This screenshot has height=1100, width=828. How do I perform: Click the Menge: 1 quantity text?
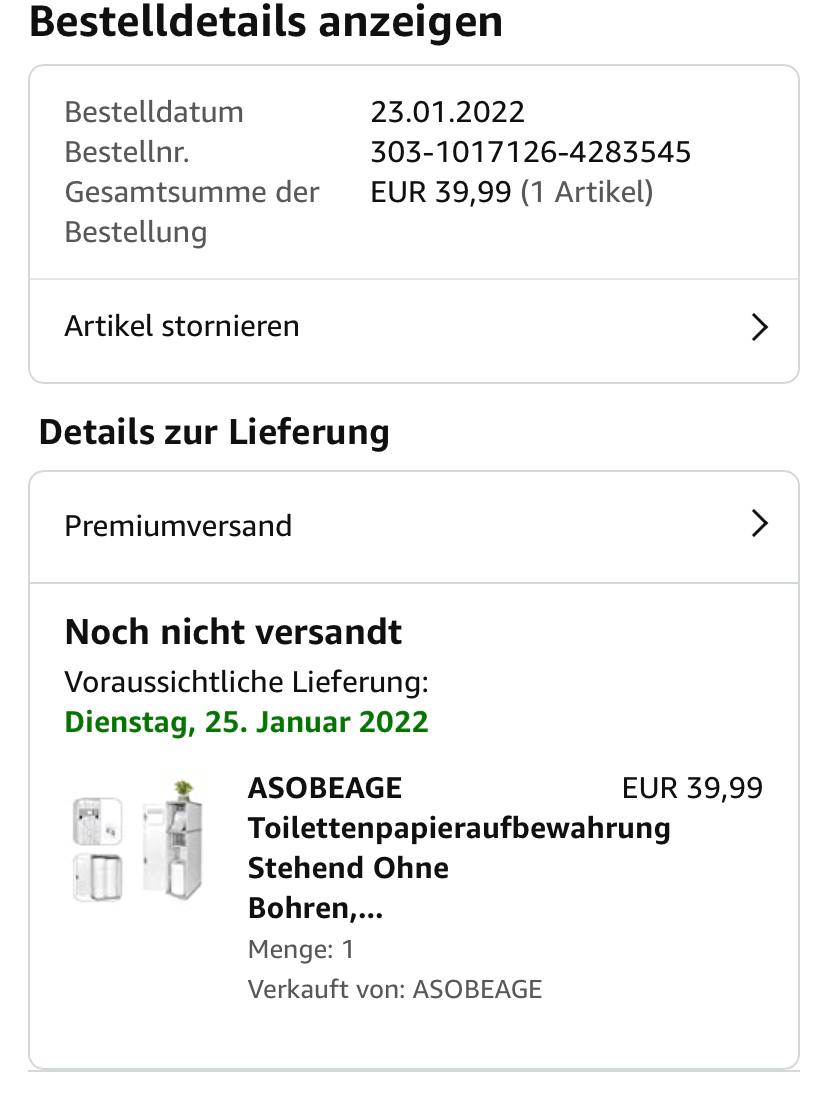300,949
